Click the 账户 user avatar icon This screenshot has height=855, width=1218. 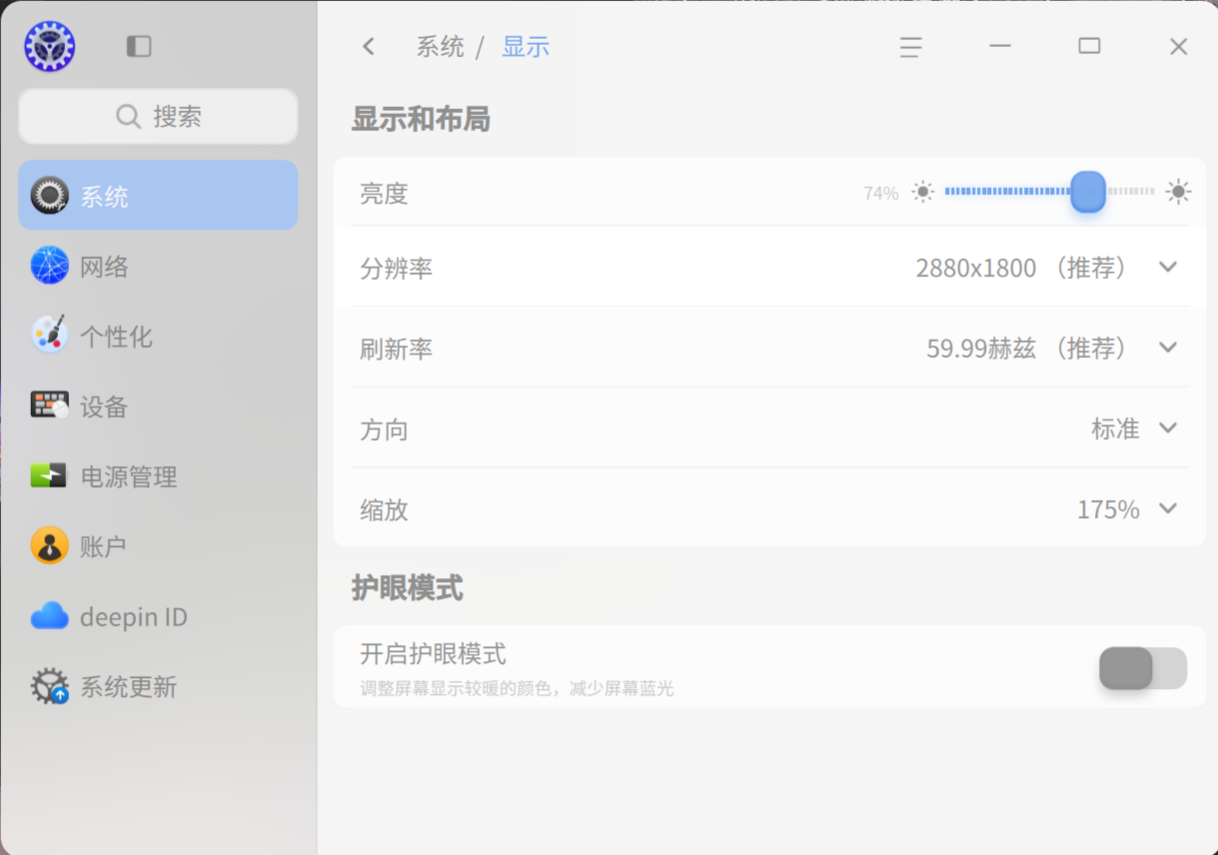(49, 546)
